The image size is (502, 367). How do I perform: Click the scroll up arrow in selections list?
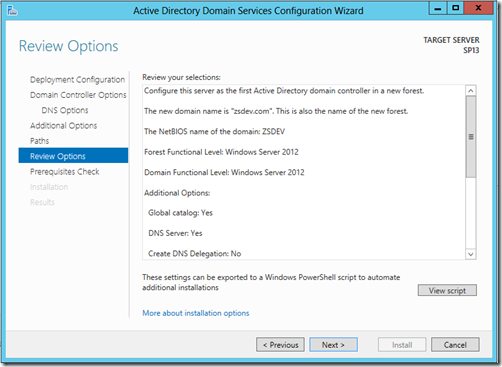(x=471, y=91)
